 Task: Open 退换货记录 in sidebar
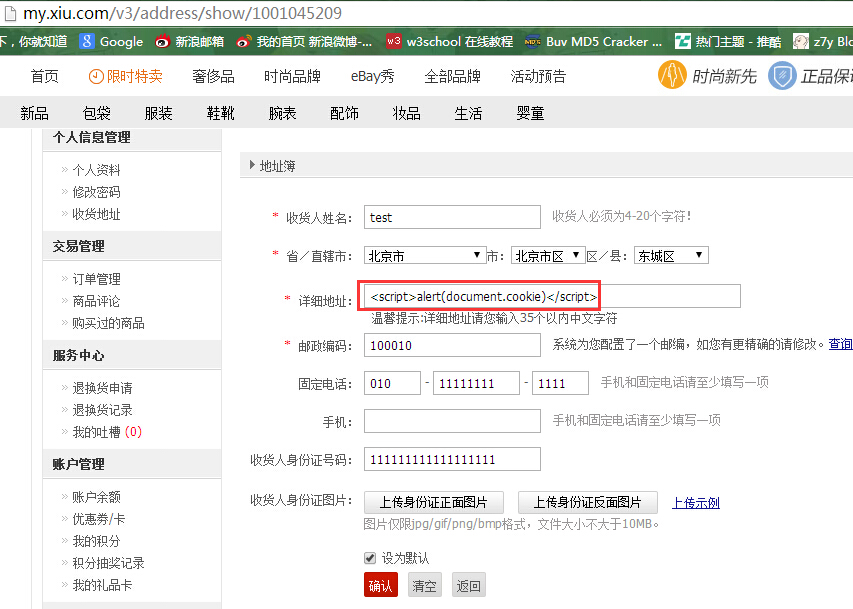pyautogui.click(x=102, y=410)
